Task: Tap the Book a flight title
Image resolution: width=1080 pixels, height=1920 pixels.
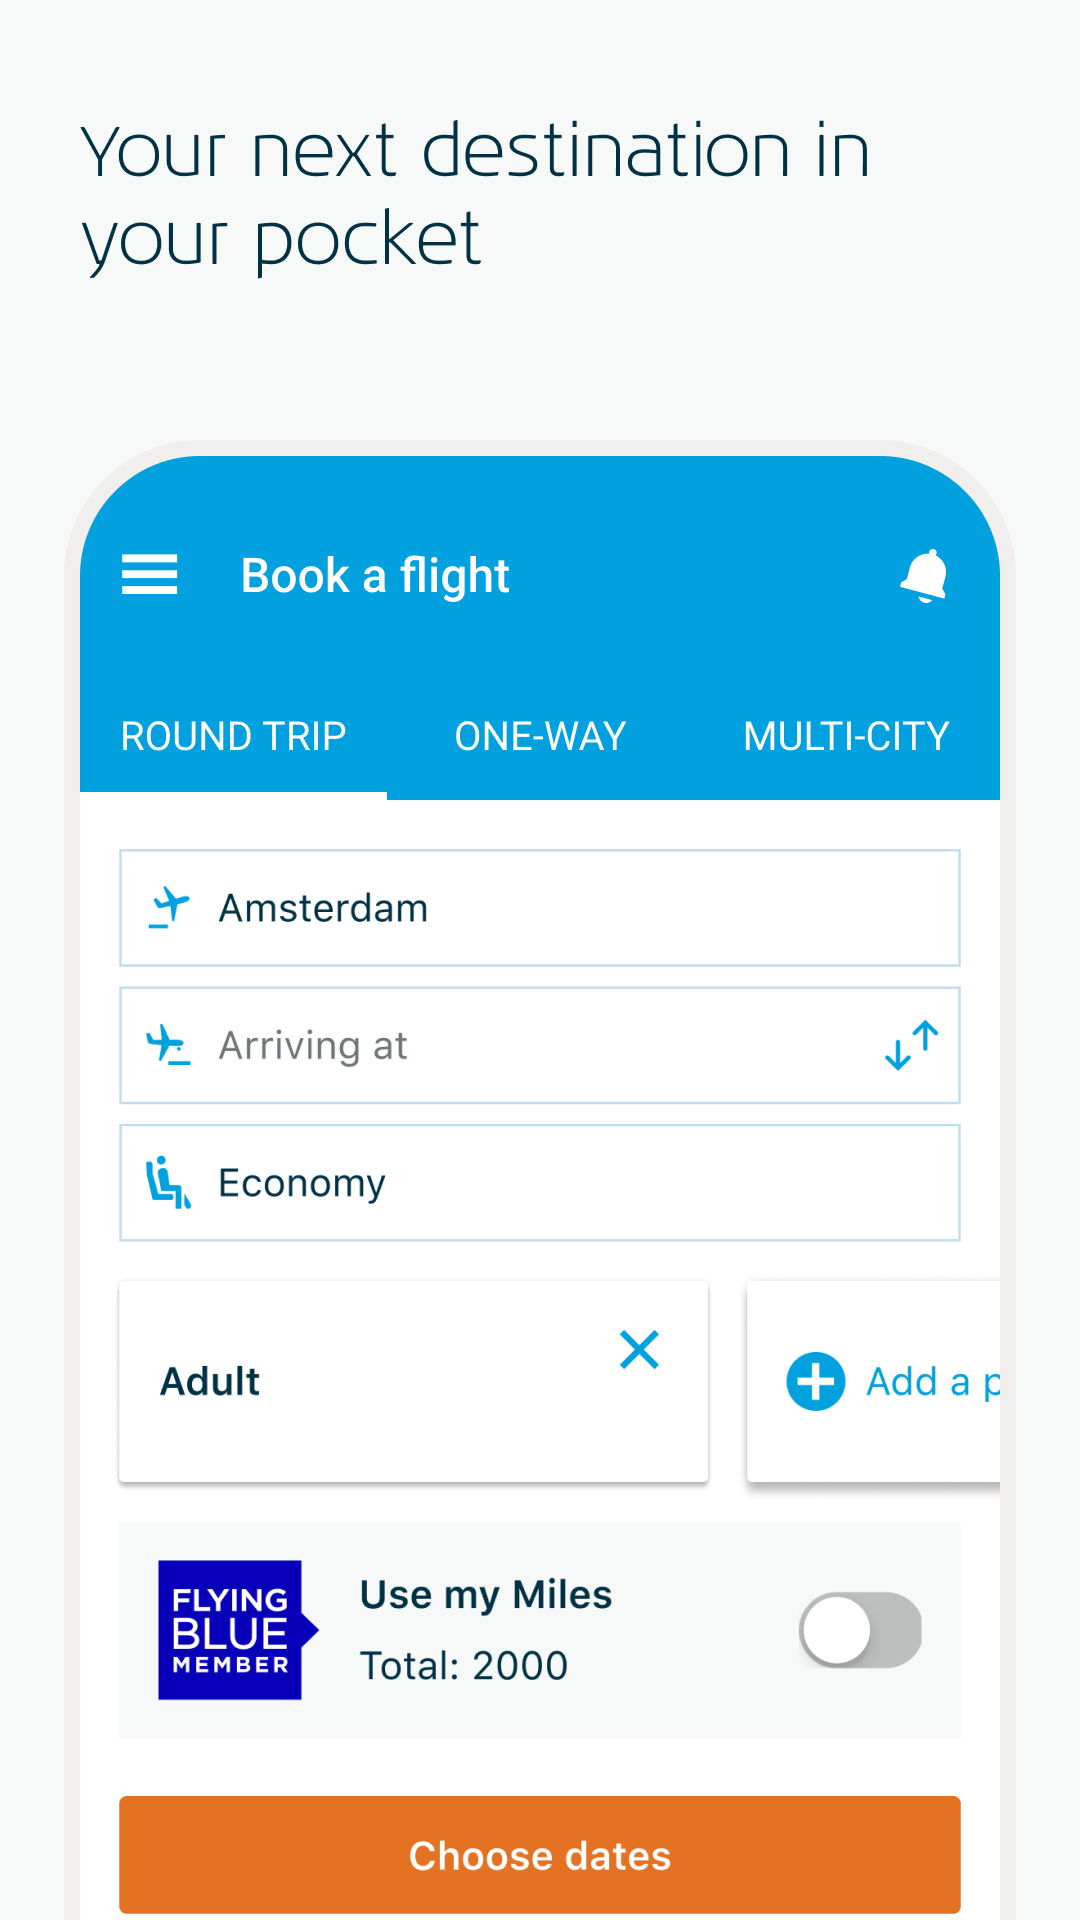Action: (375, 576)
